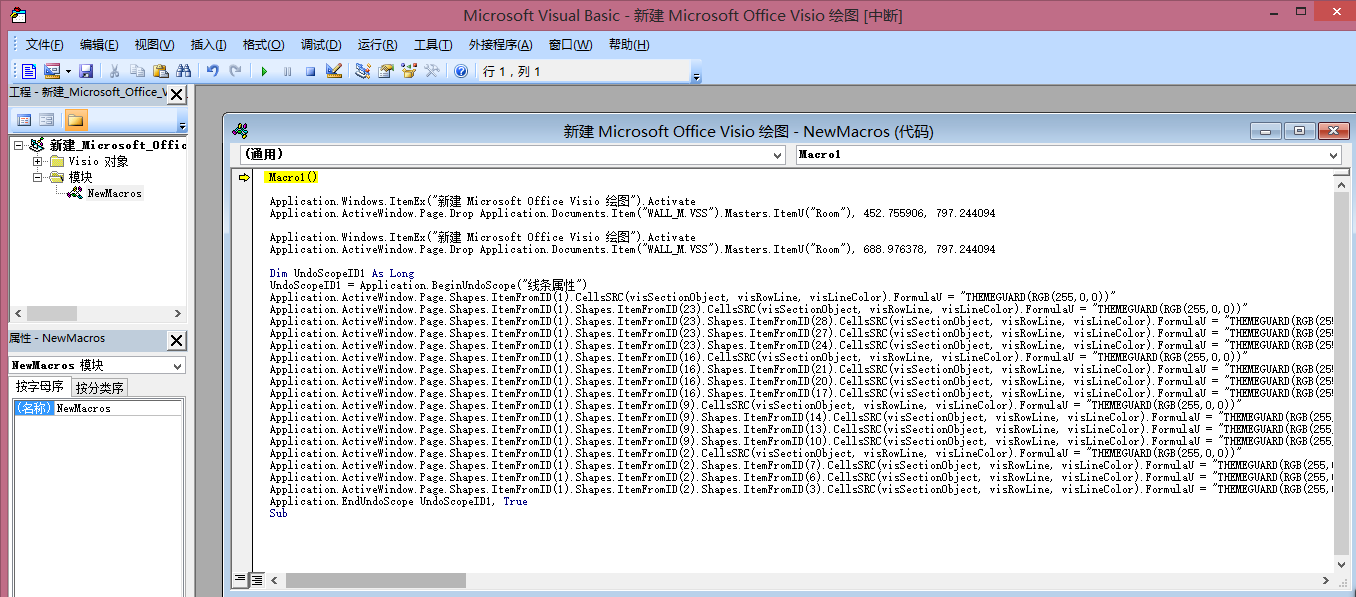
Task: Open the Toolbox toolbar icon
Action: click(x=432, y=71)
